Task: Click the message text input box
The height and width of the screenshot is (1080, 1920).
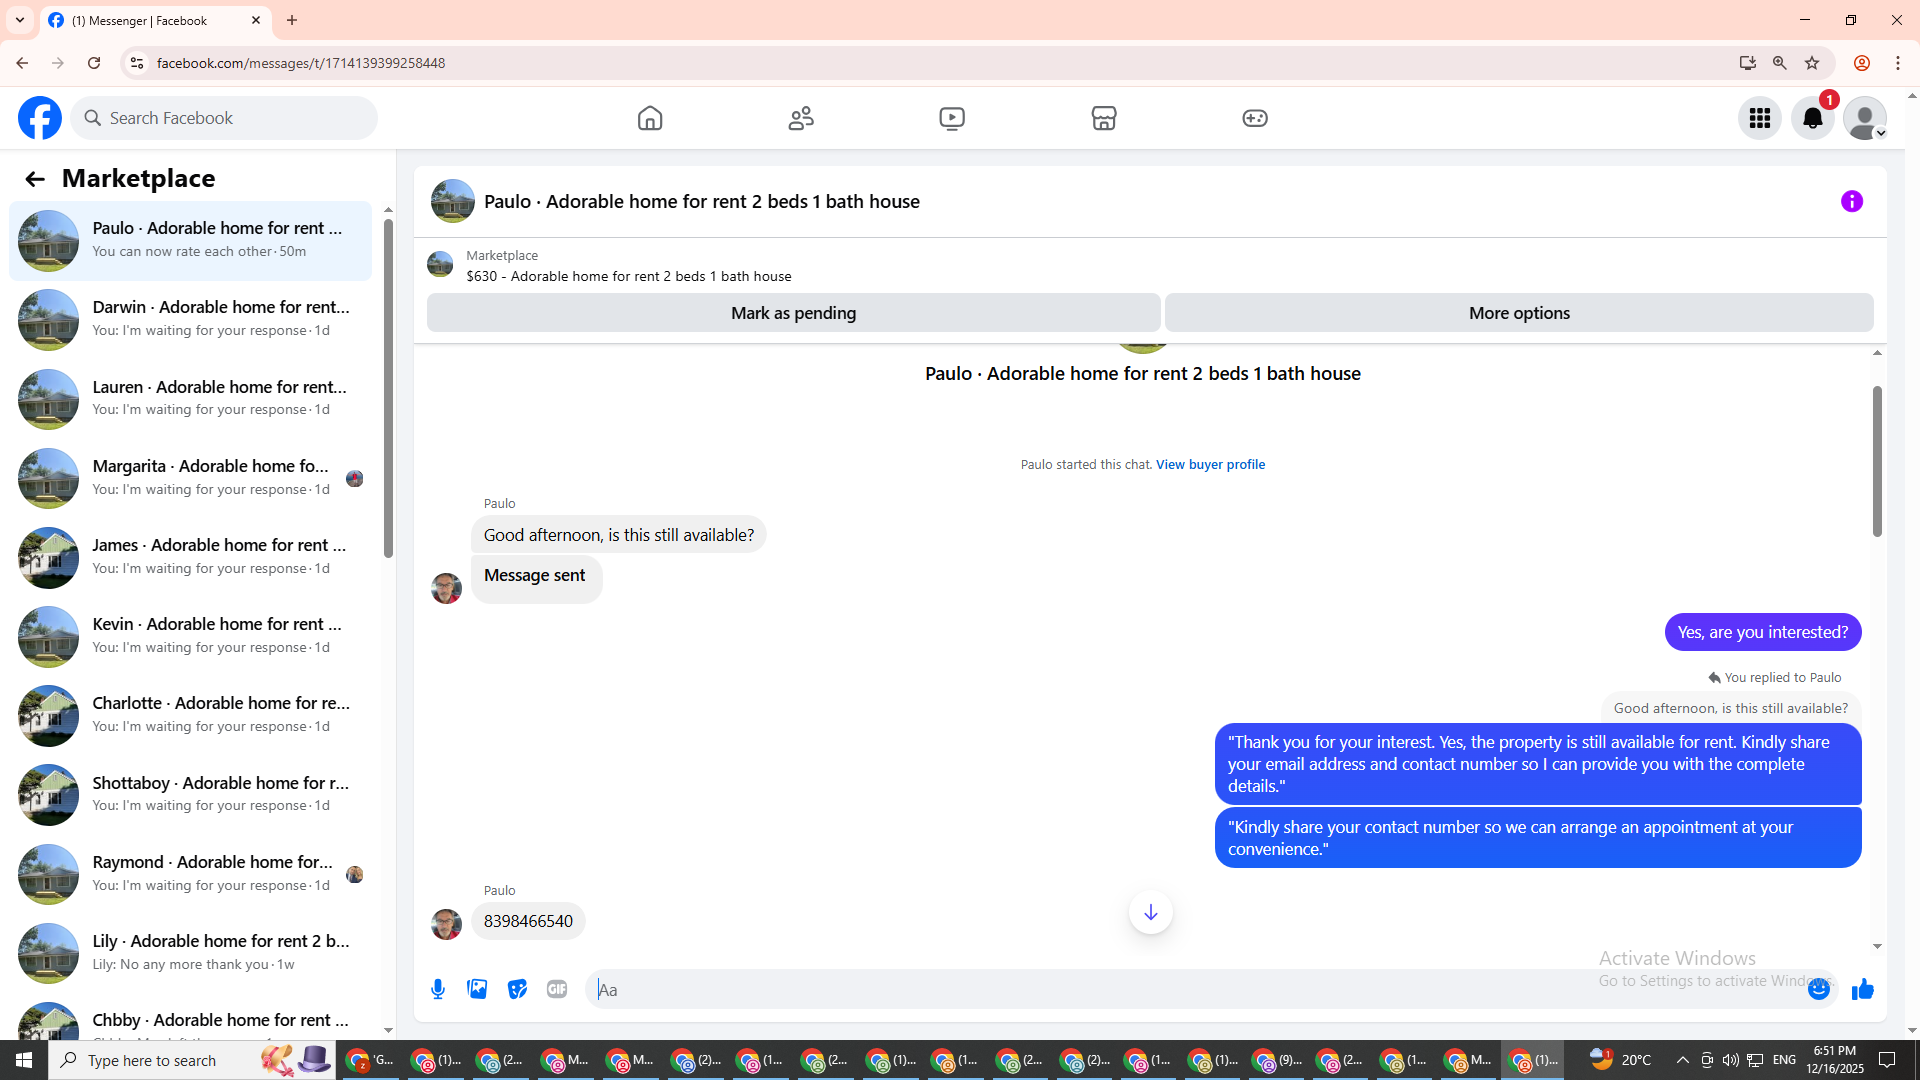Action: click(1195, 989)
